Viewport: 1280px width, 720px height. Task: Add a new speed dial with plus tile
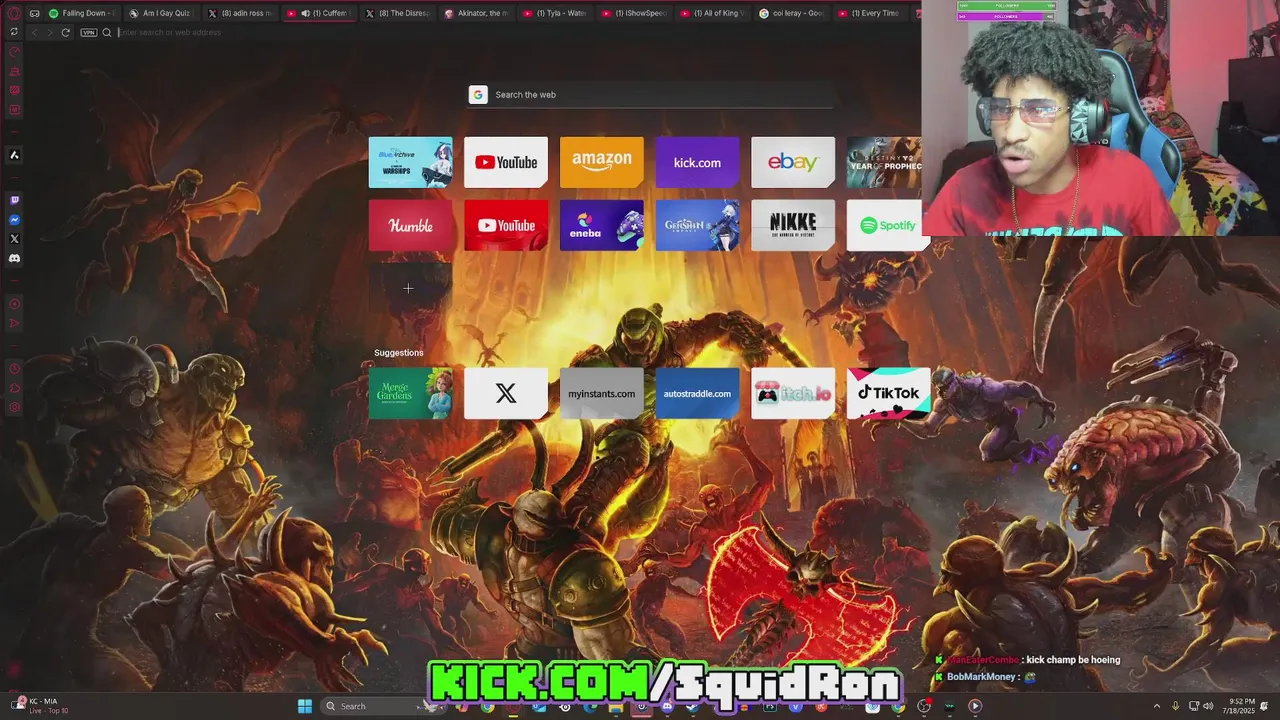[x=410, y=288]
